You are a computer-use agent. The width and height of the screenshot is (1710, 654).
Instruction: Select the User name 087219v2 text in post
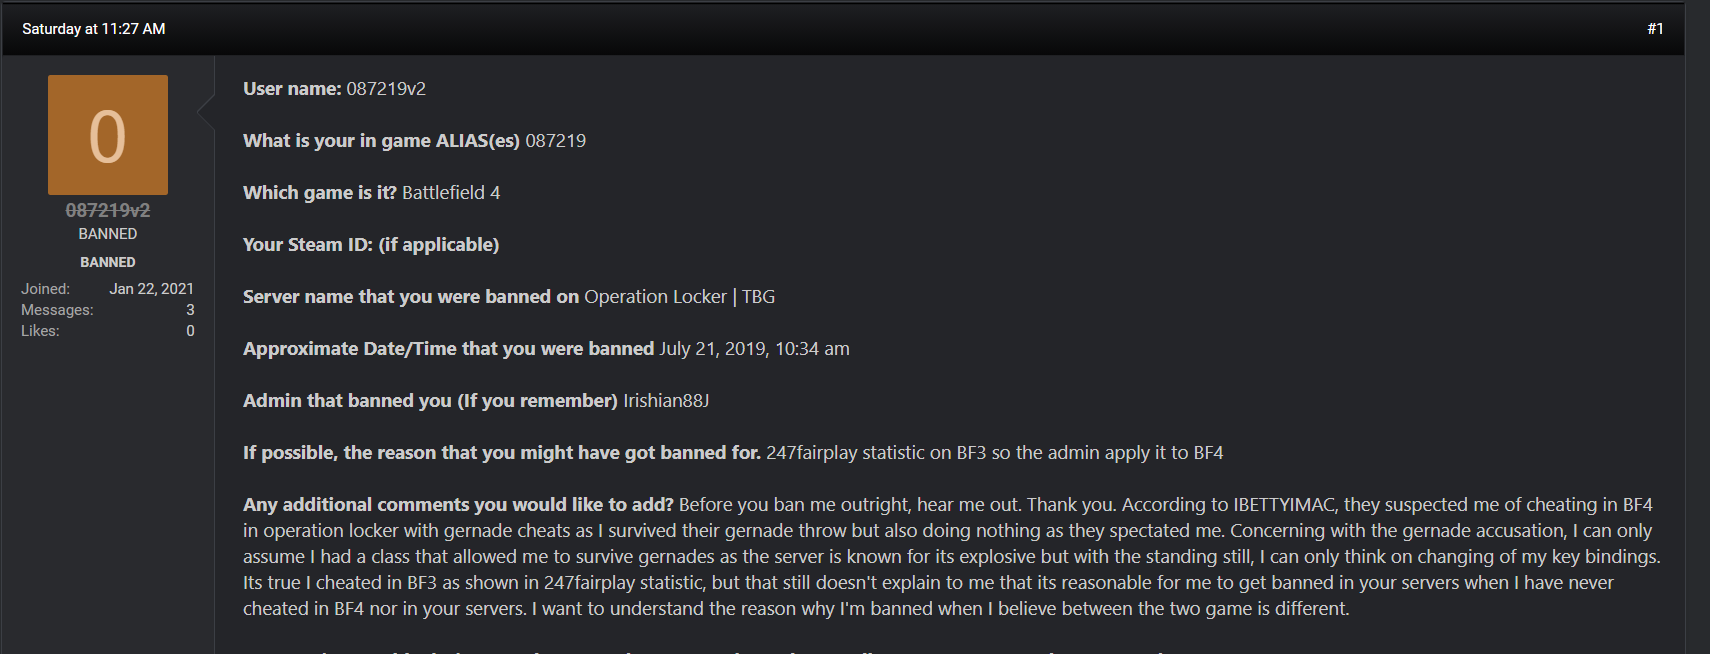[386, 89]
